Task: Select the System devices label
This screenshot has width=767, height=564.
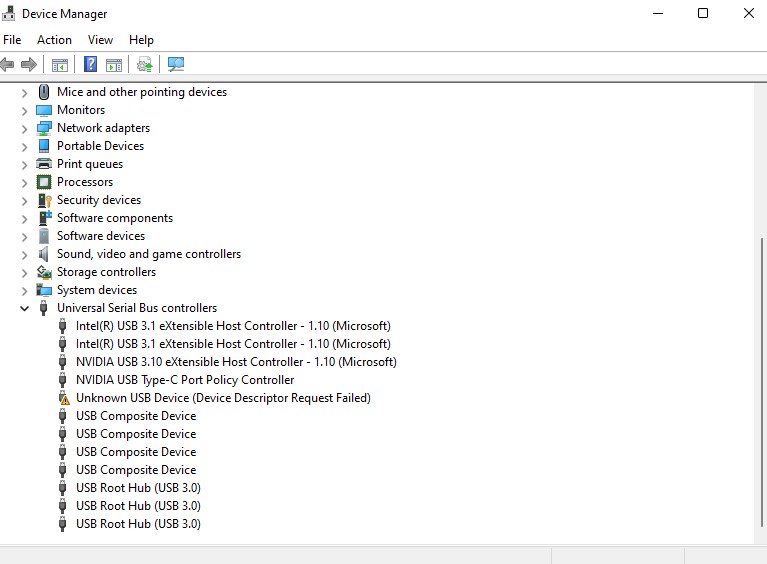Action: pyautogui.click(x=97, y=290)
